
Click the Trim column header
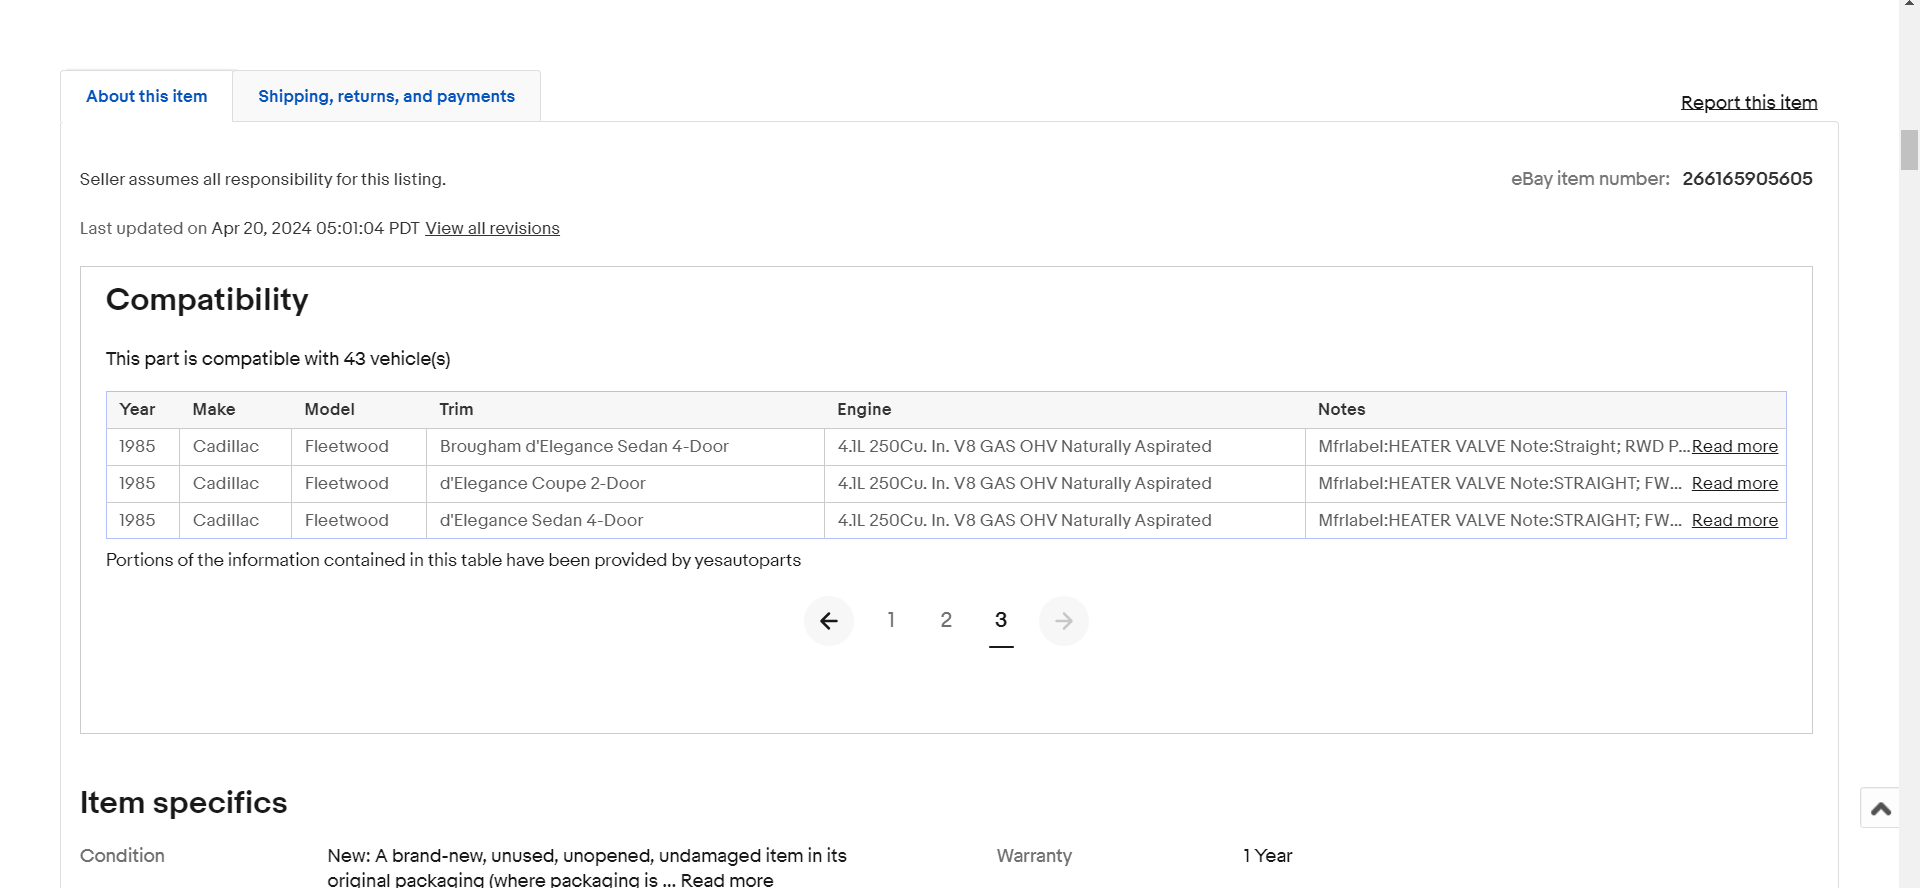456,409
